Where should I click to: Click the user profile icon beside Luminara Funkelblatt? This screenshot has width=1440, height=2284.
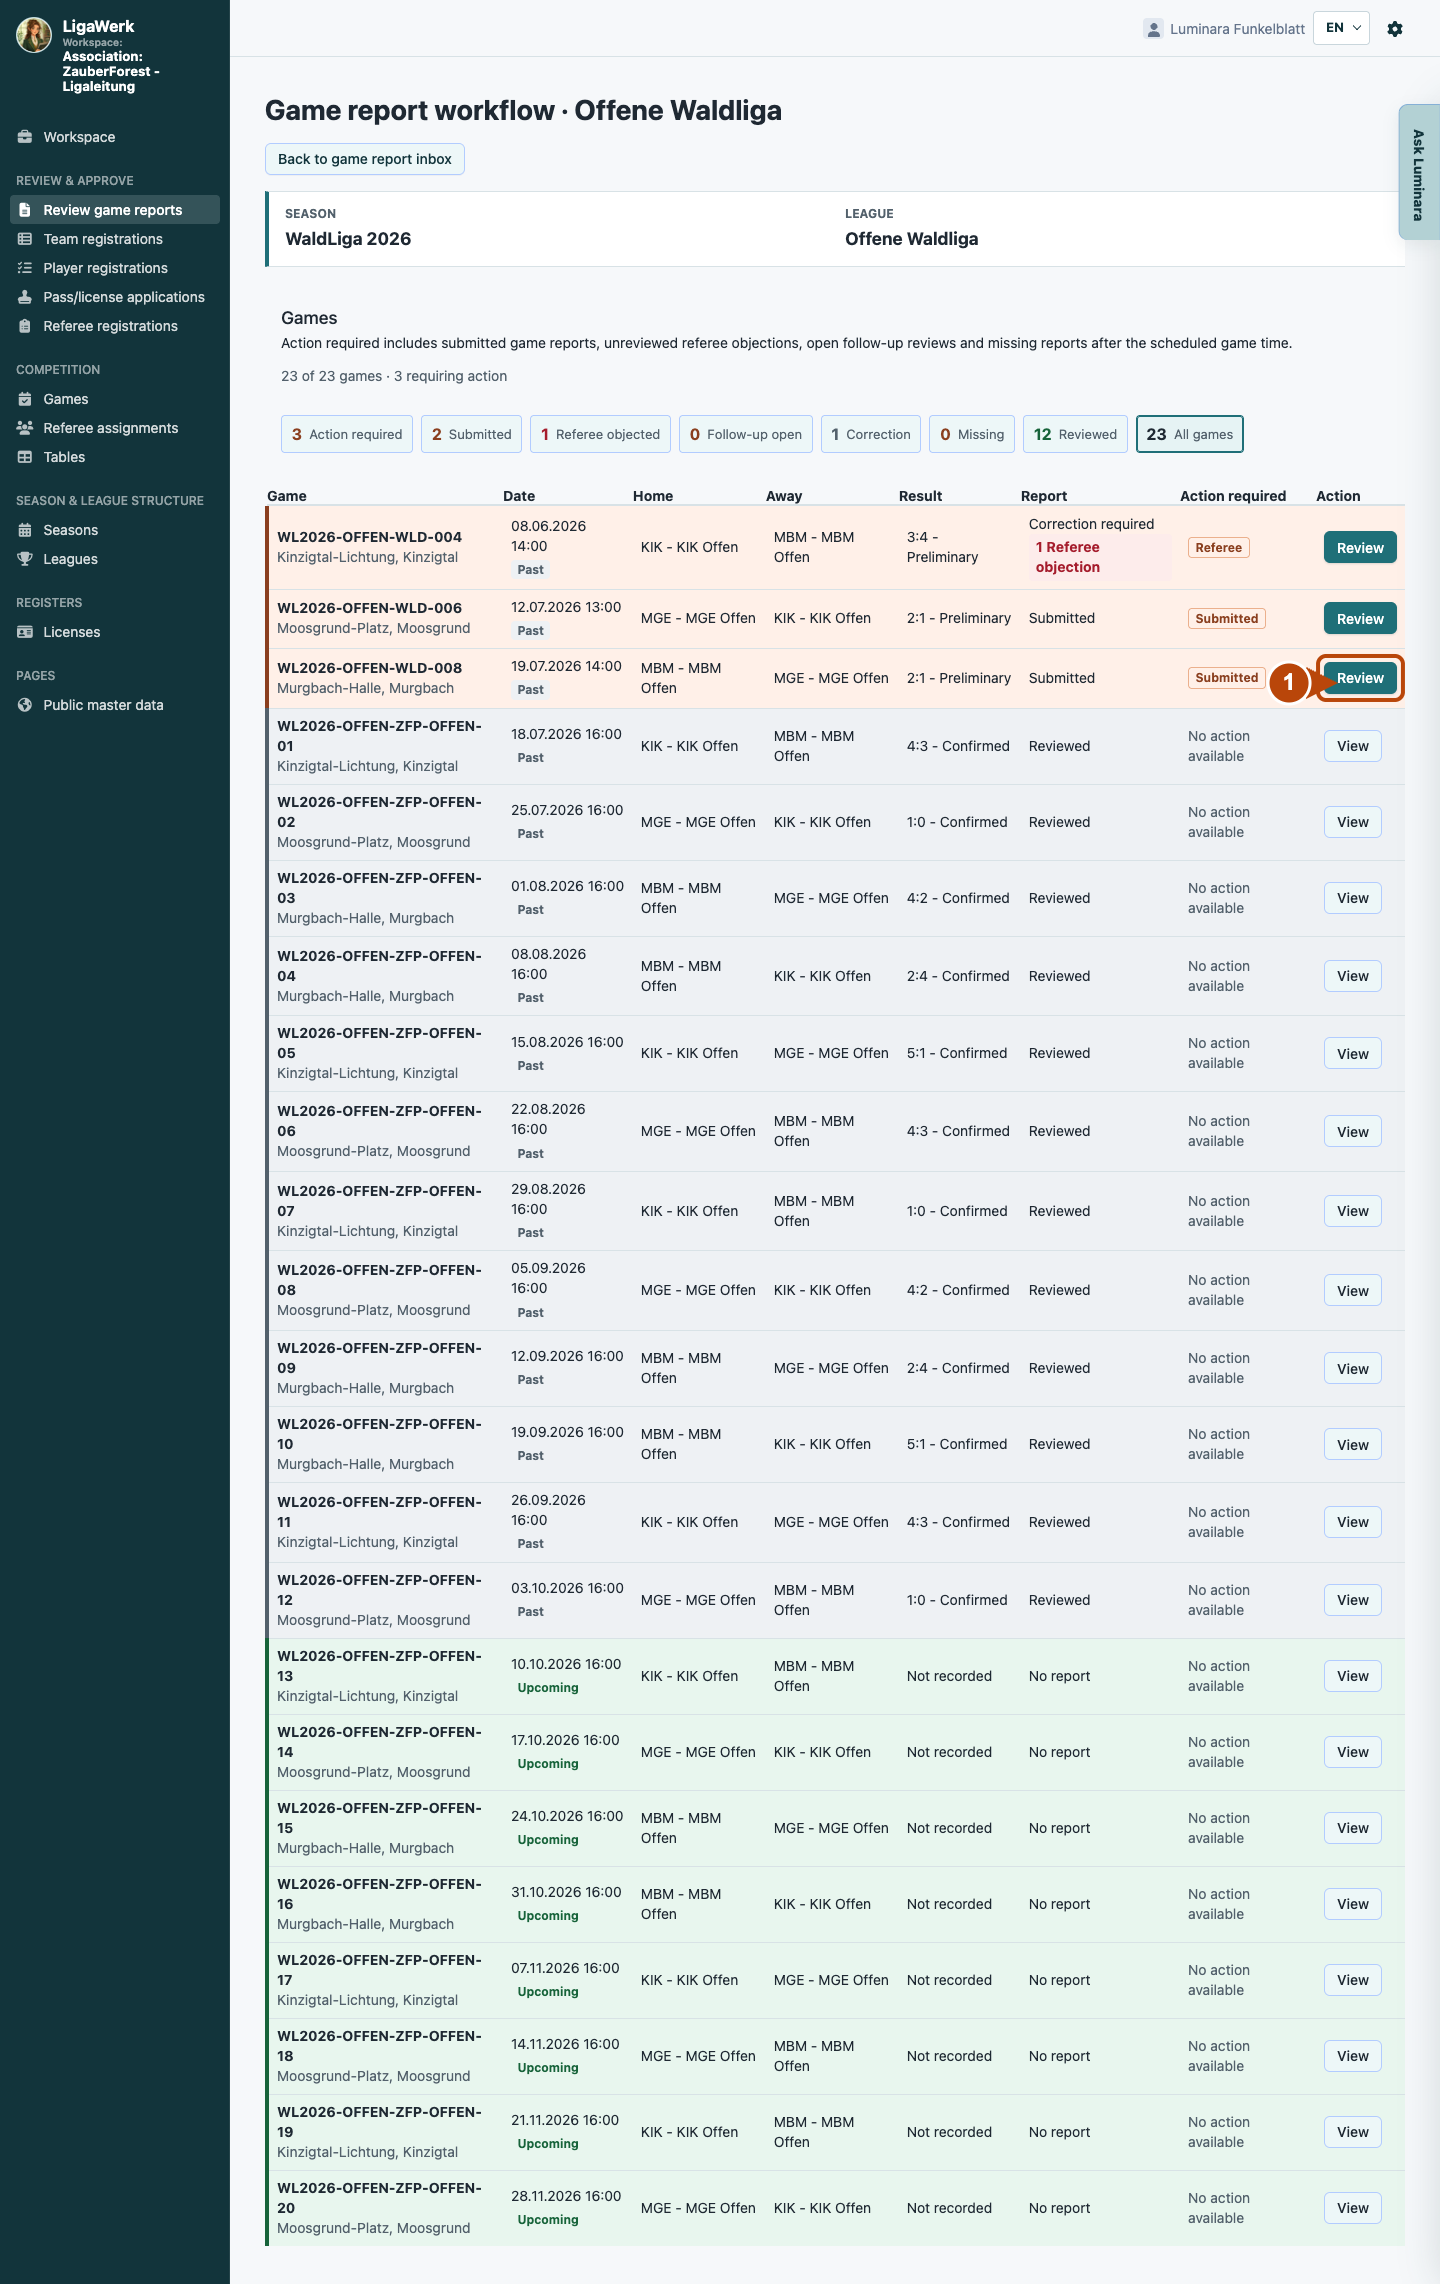1153,29
